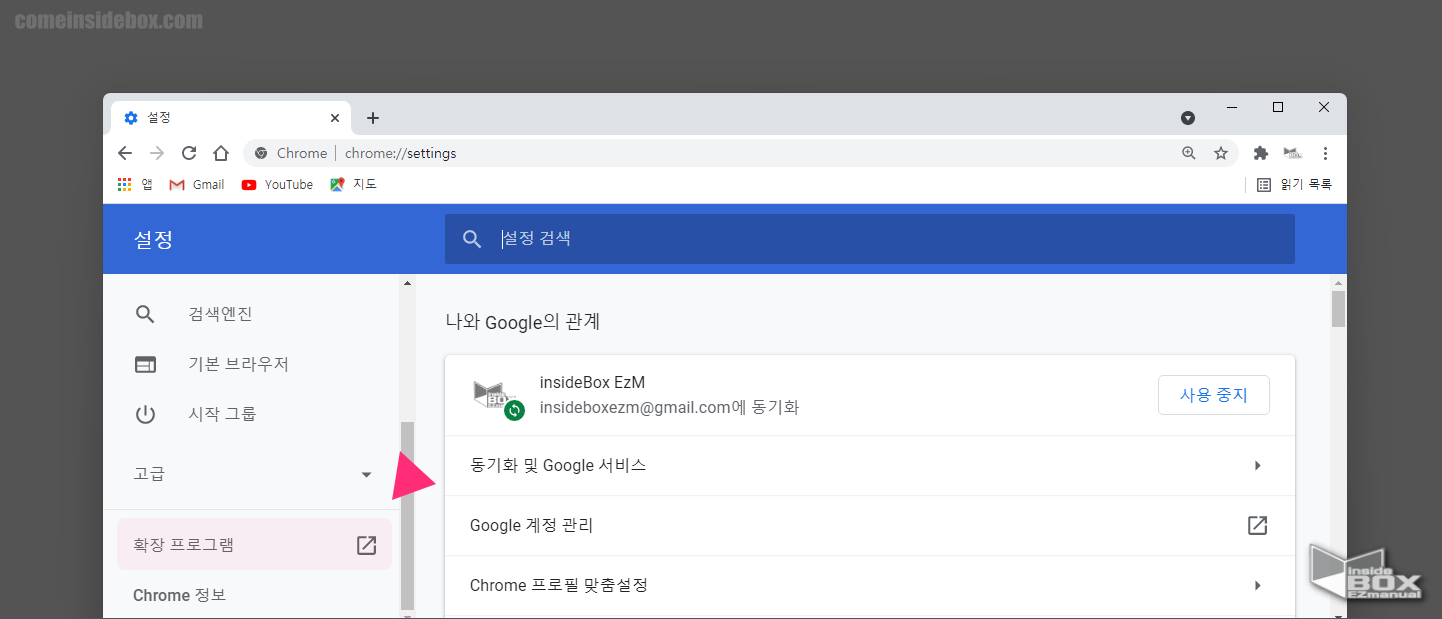The width and height of the screenshot is (1442, 619).
Task: Reload the settings page
Action: coord(189,153)
